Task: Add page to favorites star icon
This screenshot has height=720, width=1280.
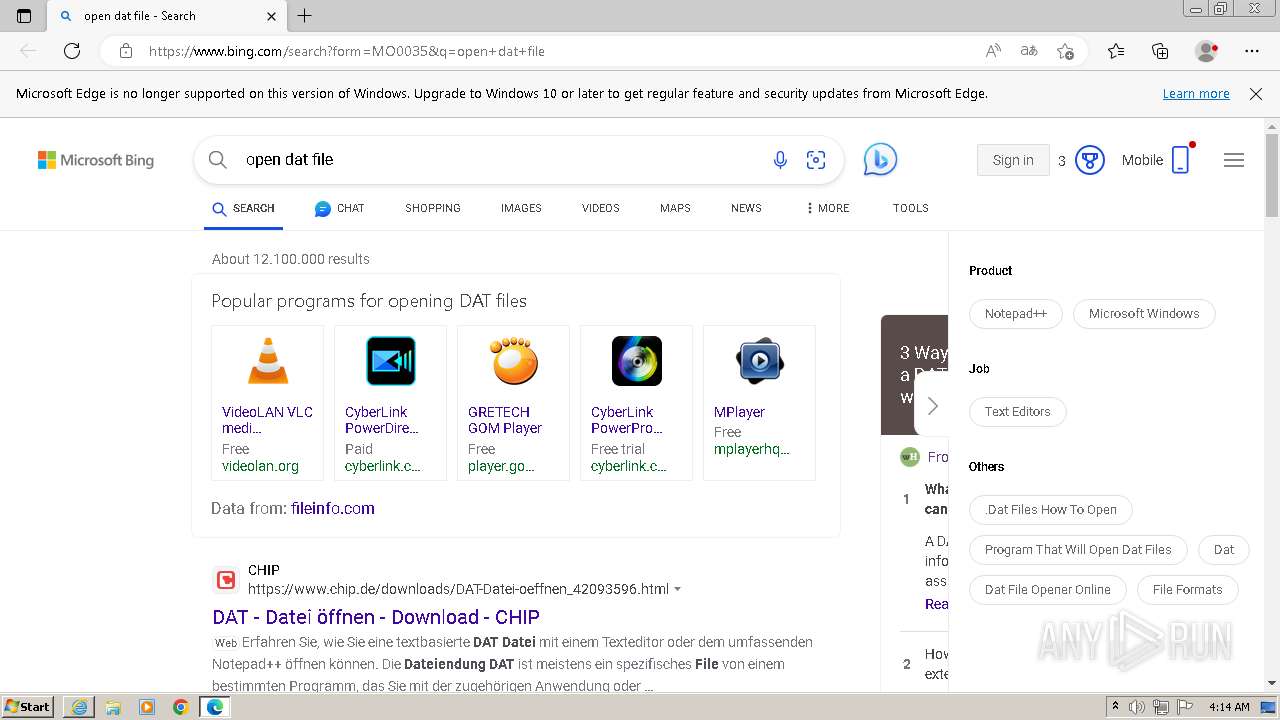Action: point(1066,51)
